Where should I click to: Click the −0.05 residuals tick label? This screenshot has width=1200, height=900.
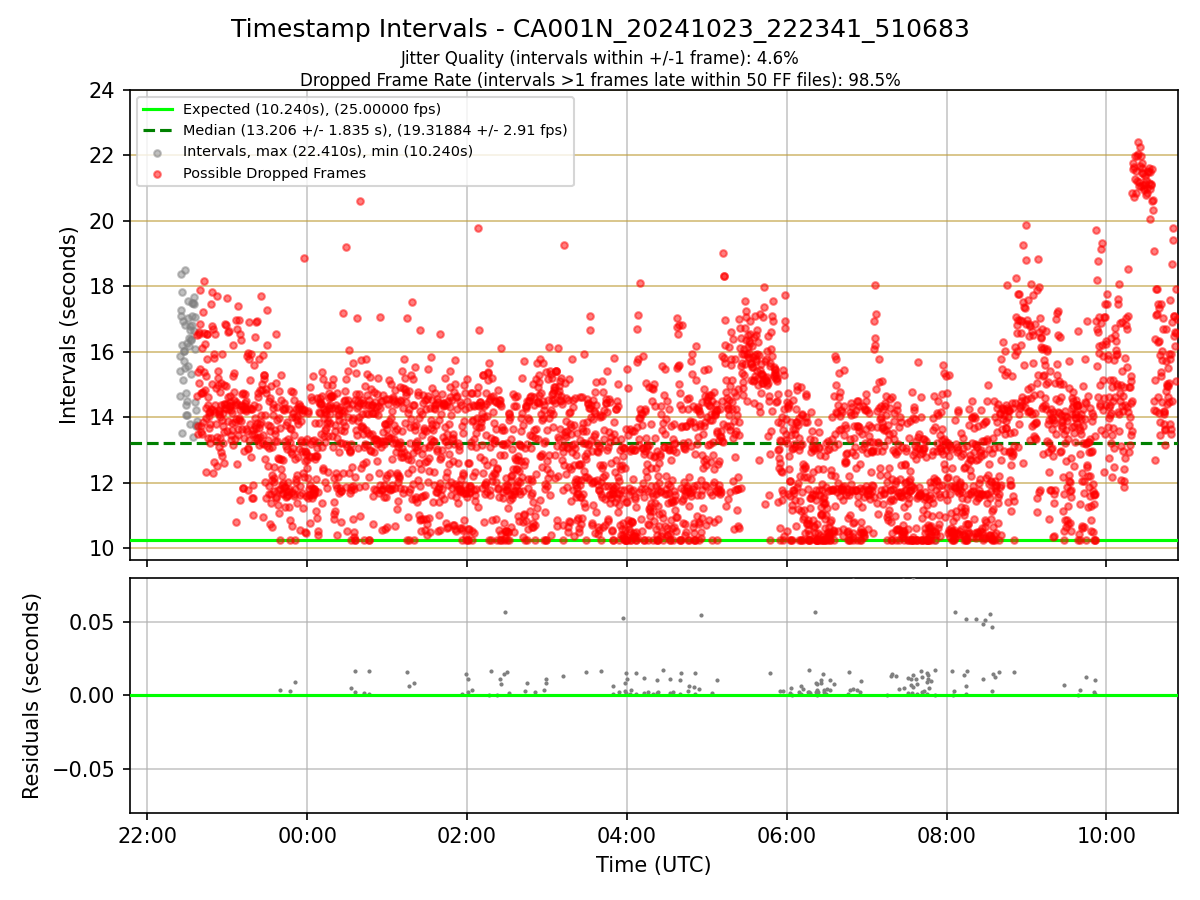(x=84, y=769)
